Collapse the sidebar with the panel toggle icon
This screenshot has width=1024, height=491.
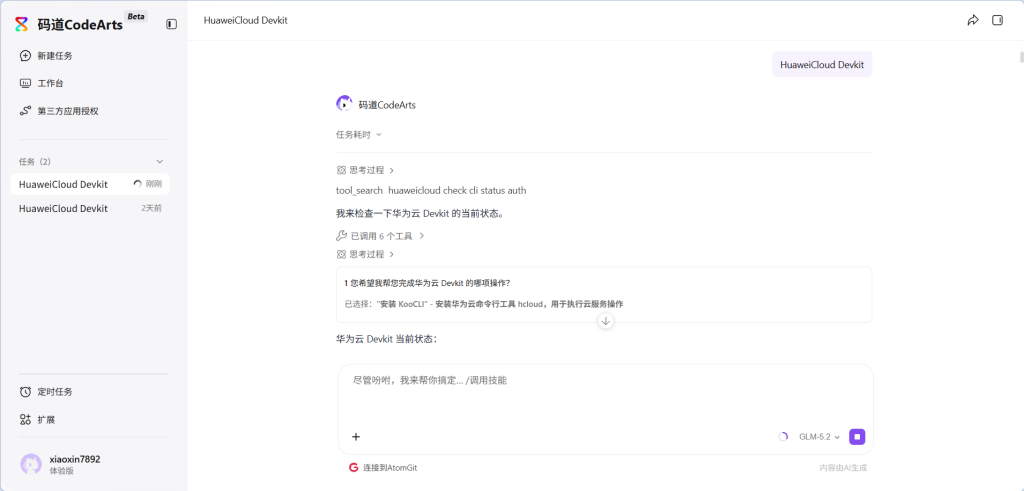coord(171,24)
